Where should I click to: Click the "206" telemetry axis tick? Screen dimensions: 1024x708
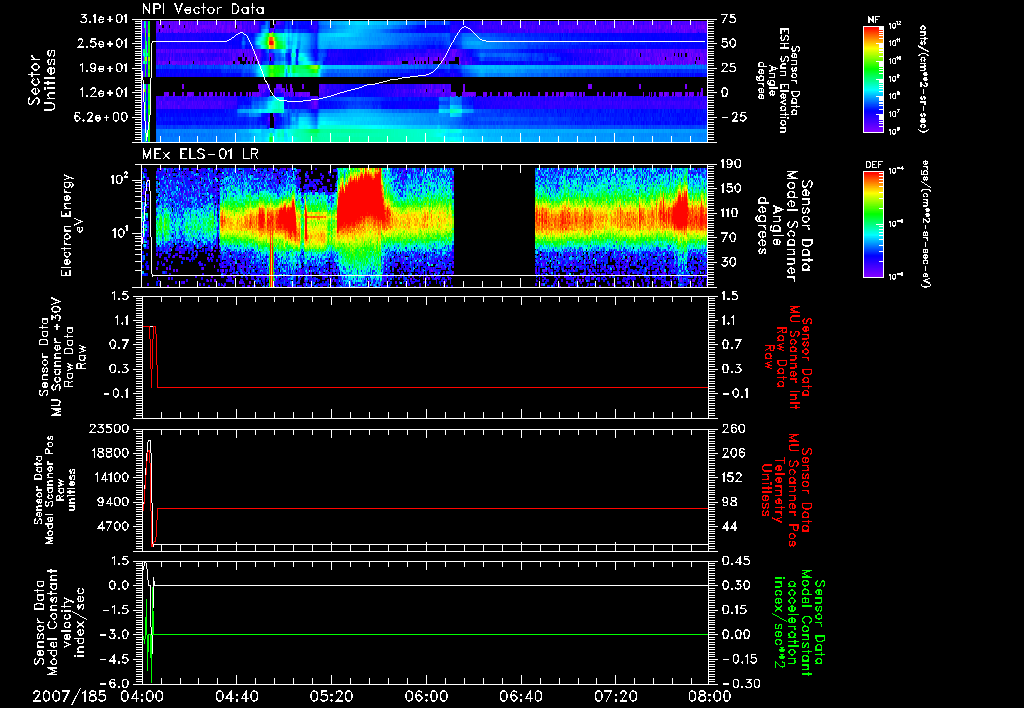(x=733, y=453)
